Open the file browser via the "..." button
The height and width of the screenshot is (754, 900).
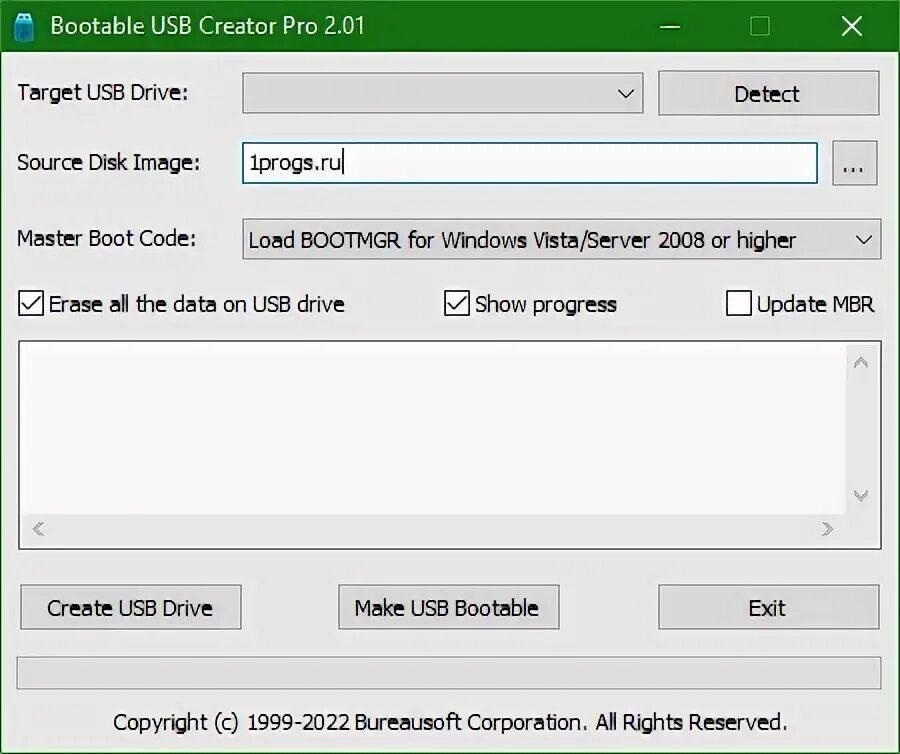tap(855, 163)
